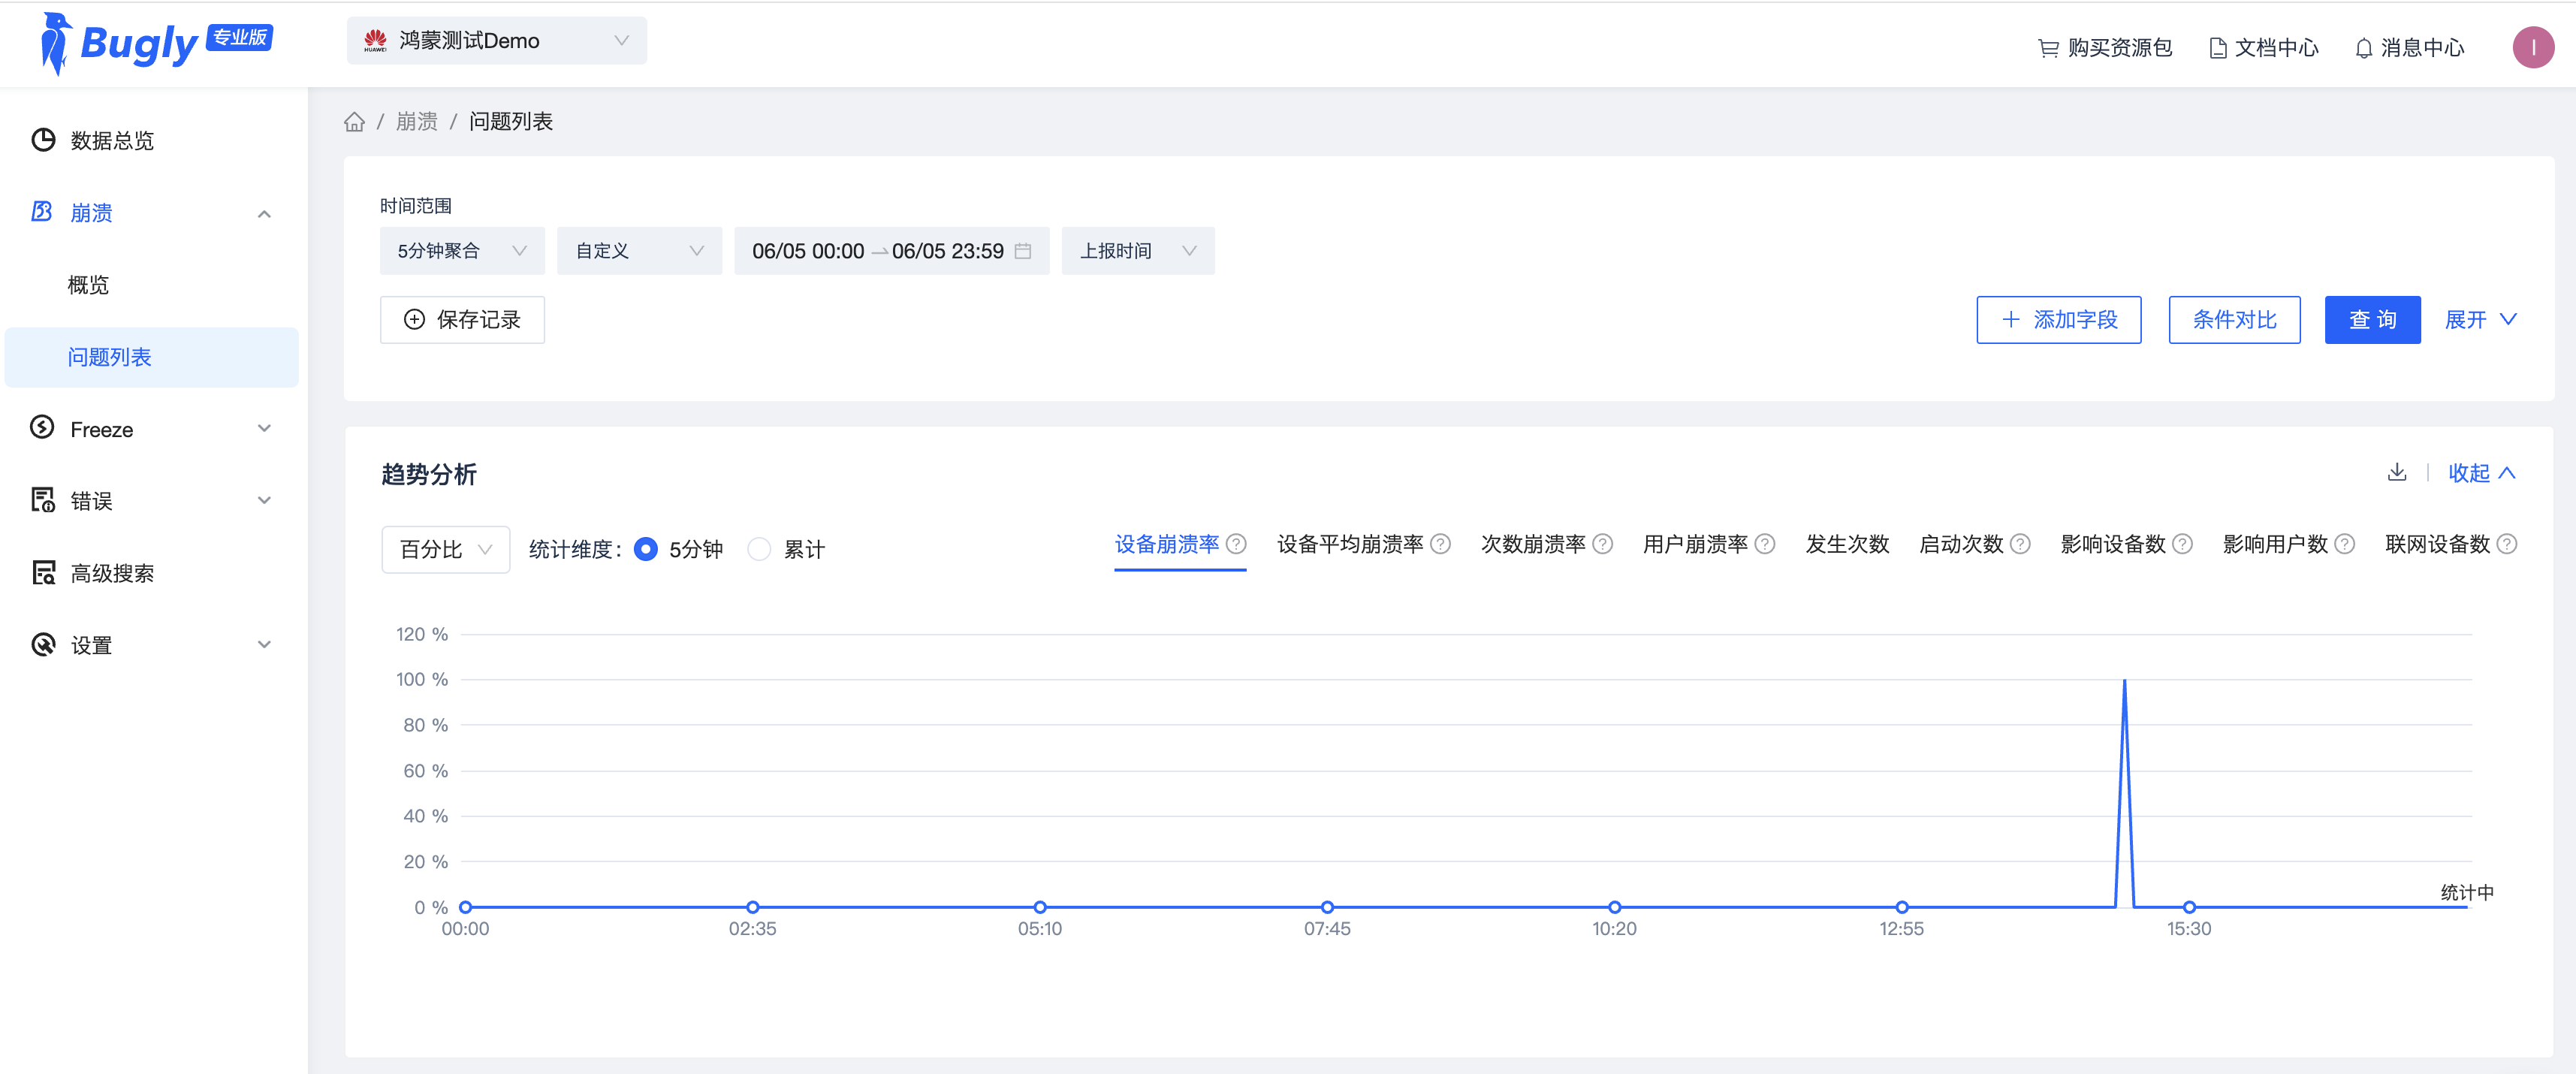Click the 数据总览 sidebar icon
Screen dimensions: 2576x1074
pyautogui.click(x=43, y=140)
